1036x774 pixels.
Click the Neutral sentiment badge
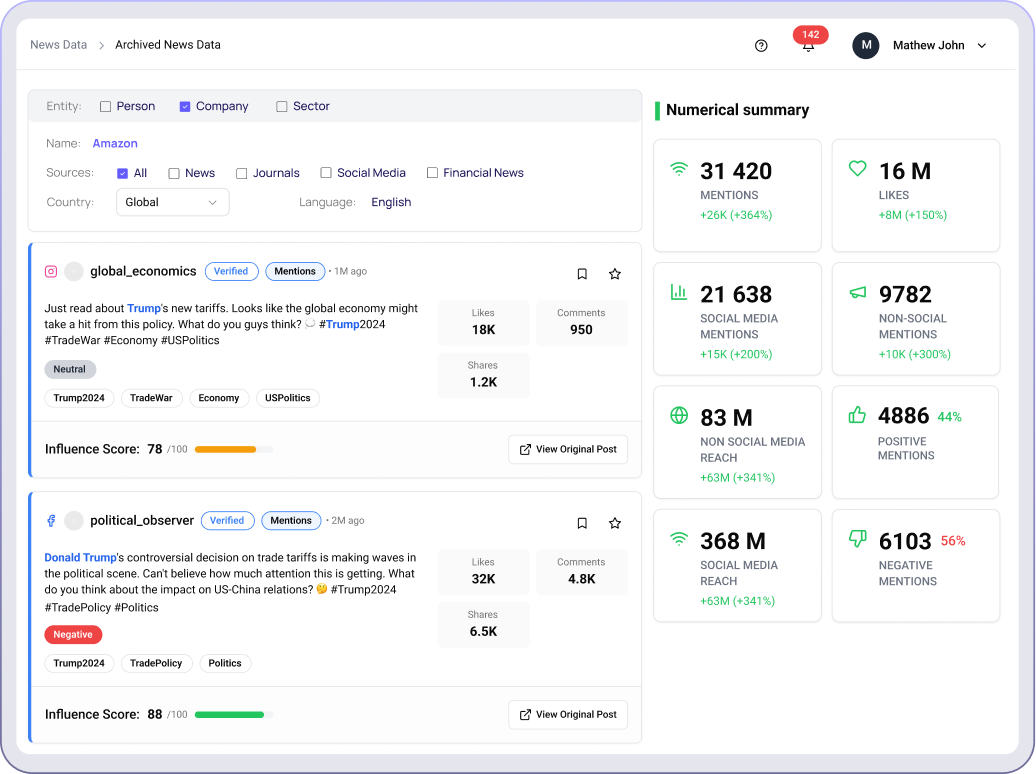(70, 369)
